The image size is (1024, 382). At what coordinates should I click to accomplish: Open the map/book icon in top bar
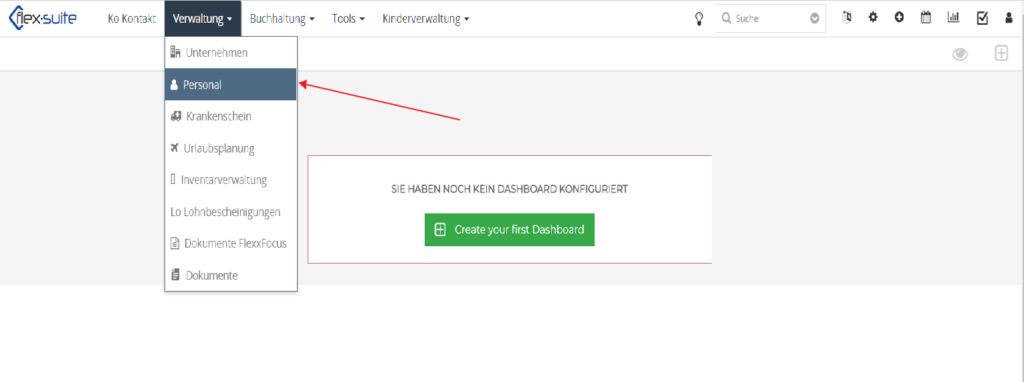(x=848, y=18)
